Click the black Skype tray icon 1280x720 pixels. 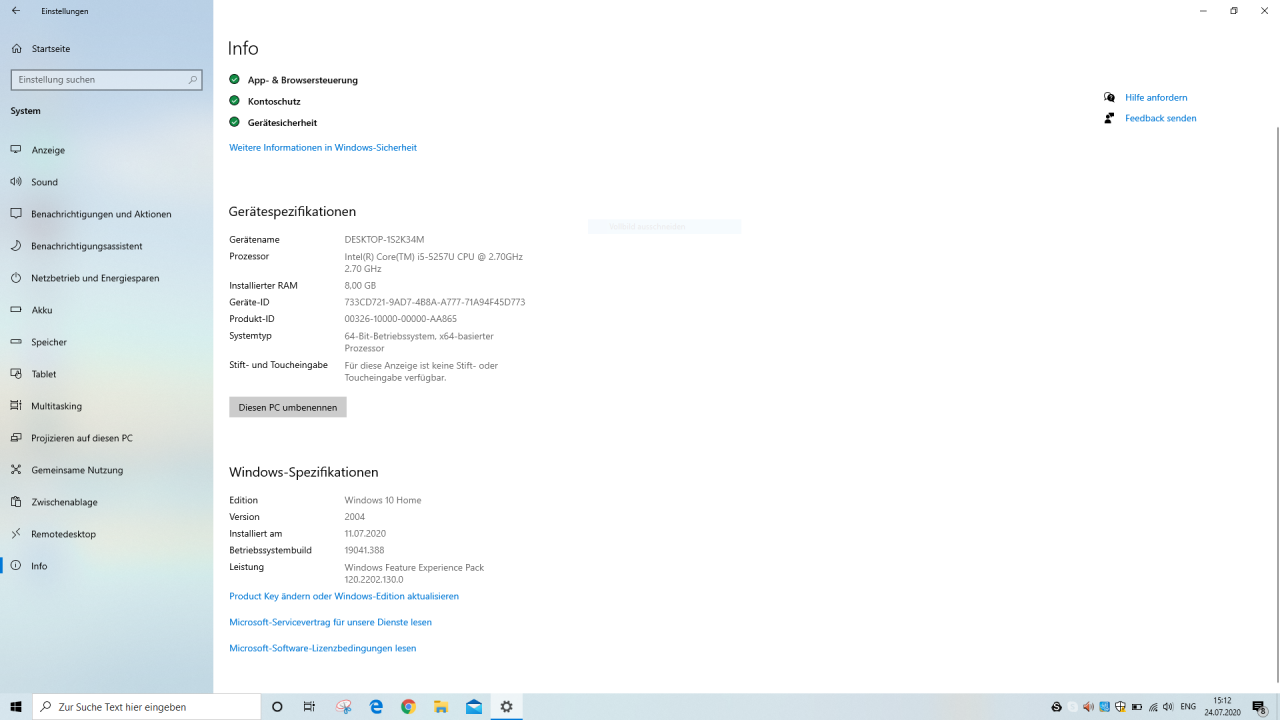coord(1057,707)
